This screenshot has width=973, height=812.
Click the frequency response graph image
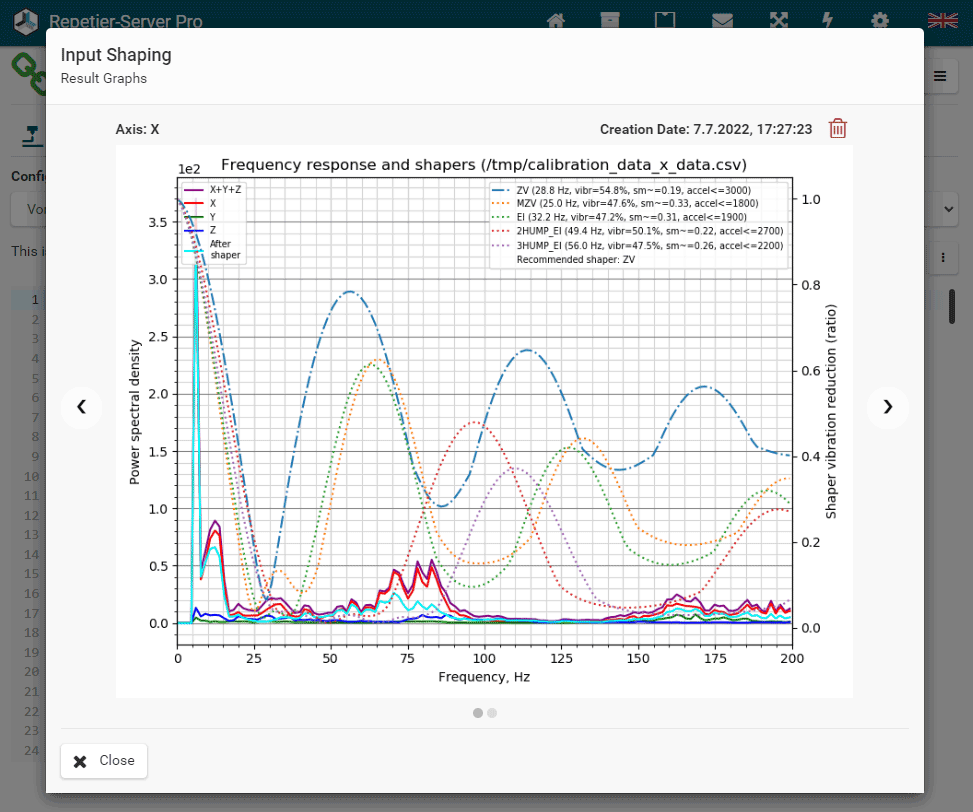[x=484, y=420]
